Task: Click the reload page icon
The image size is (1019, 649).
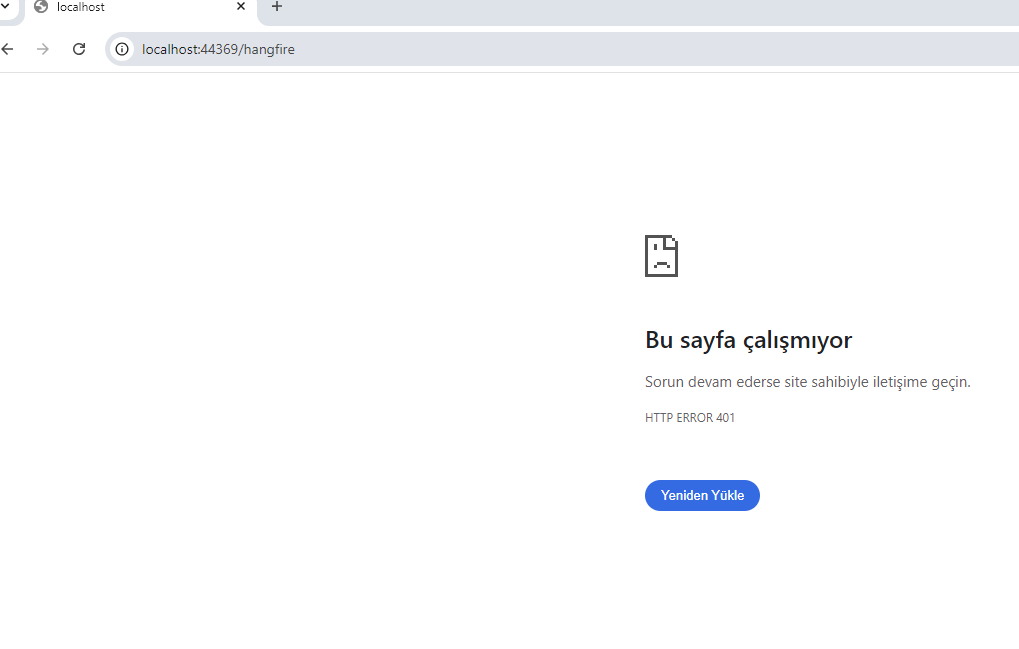Action: [x=79, y=49]
